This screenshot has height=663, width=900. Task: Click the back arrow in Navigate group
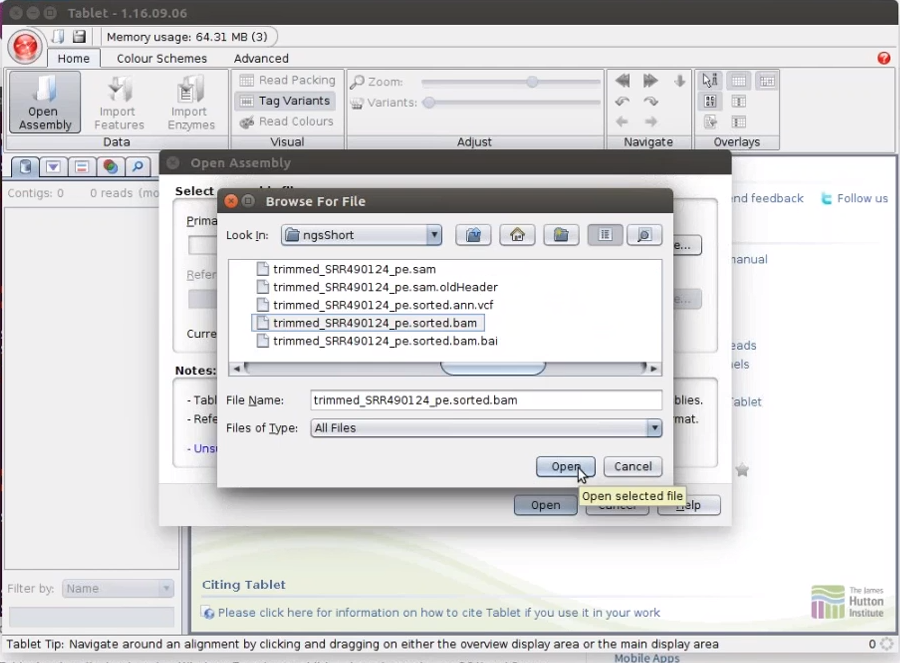622,122
